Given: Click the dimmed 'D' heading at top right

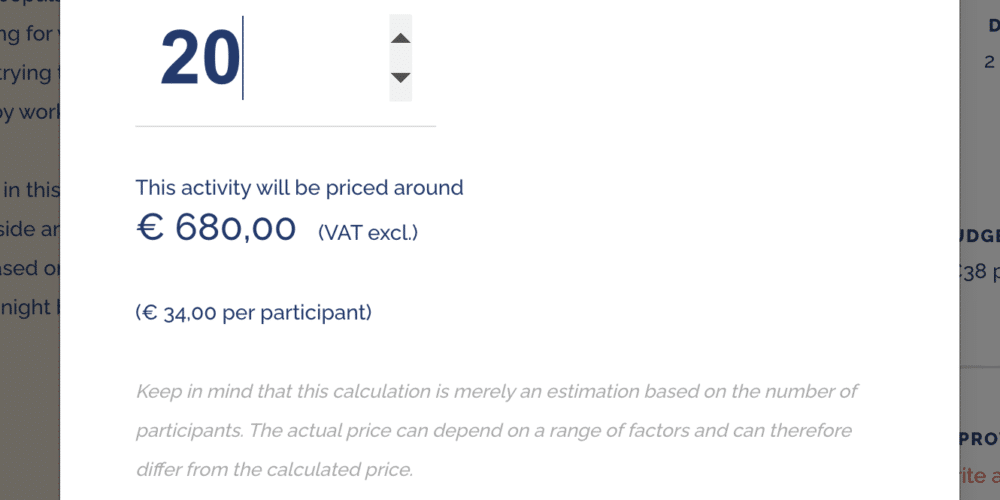Looking at the screenshot, I should tap(993, 27).
